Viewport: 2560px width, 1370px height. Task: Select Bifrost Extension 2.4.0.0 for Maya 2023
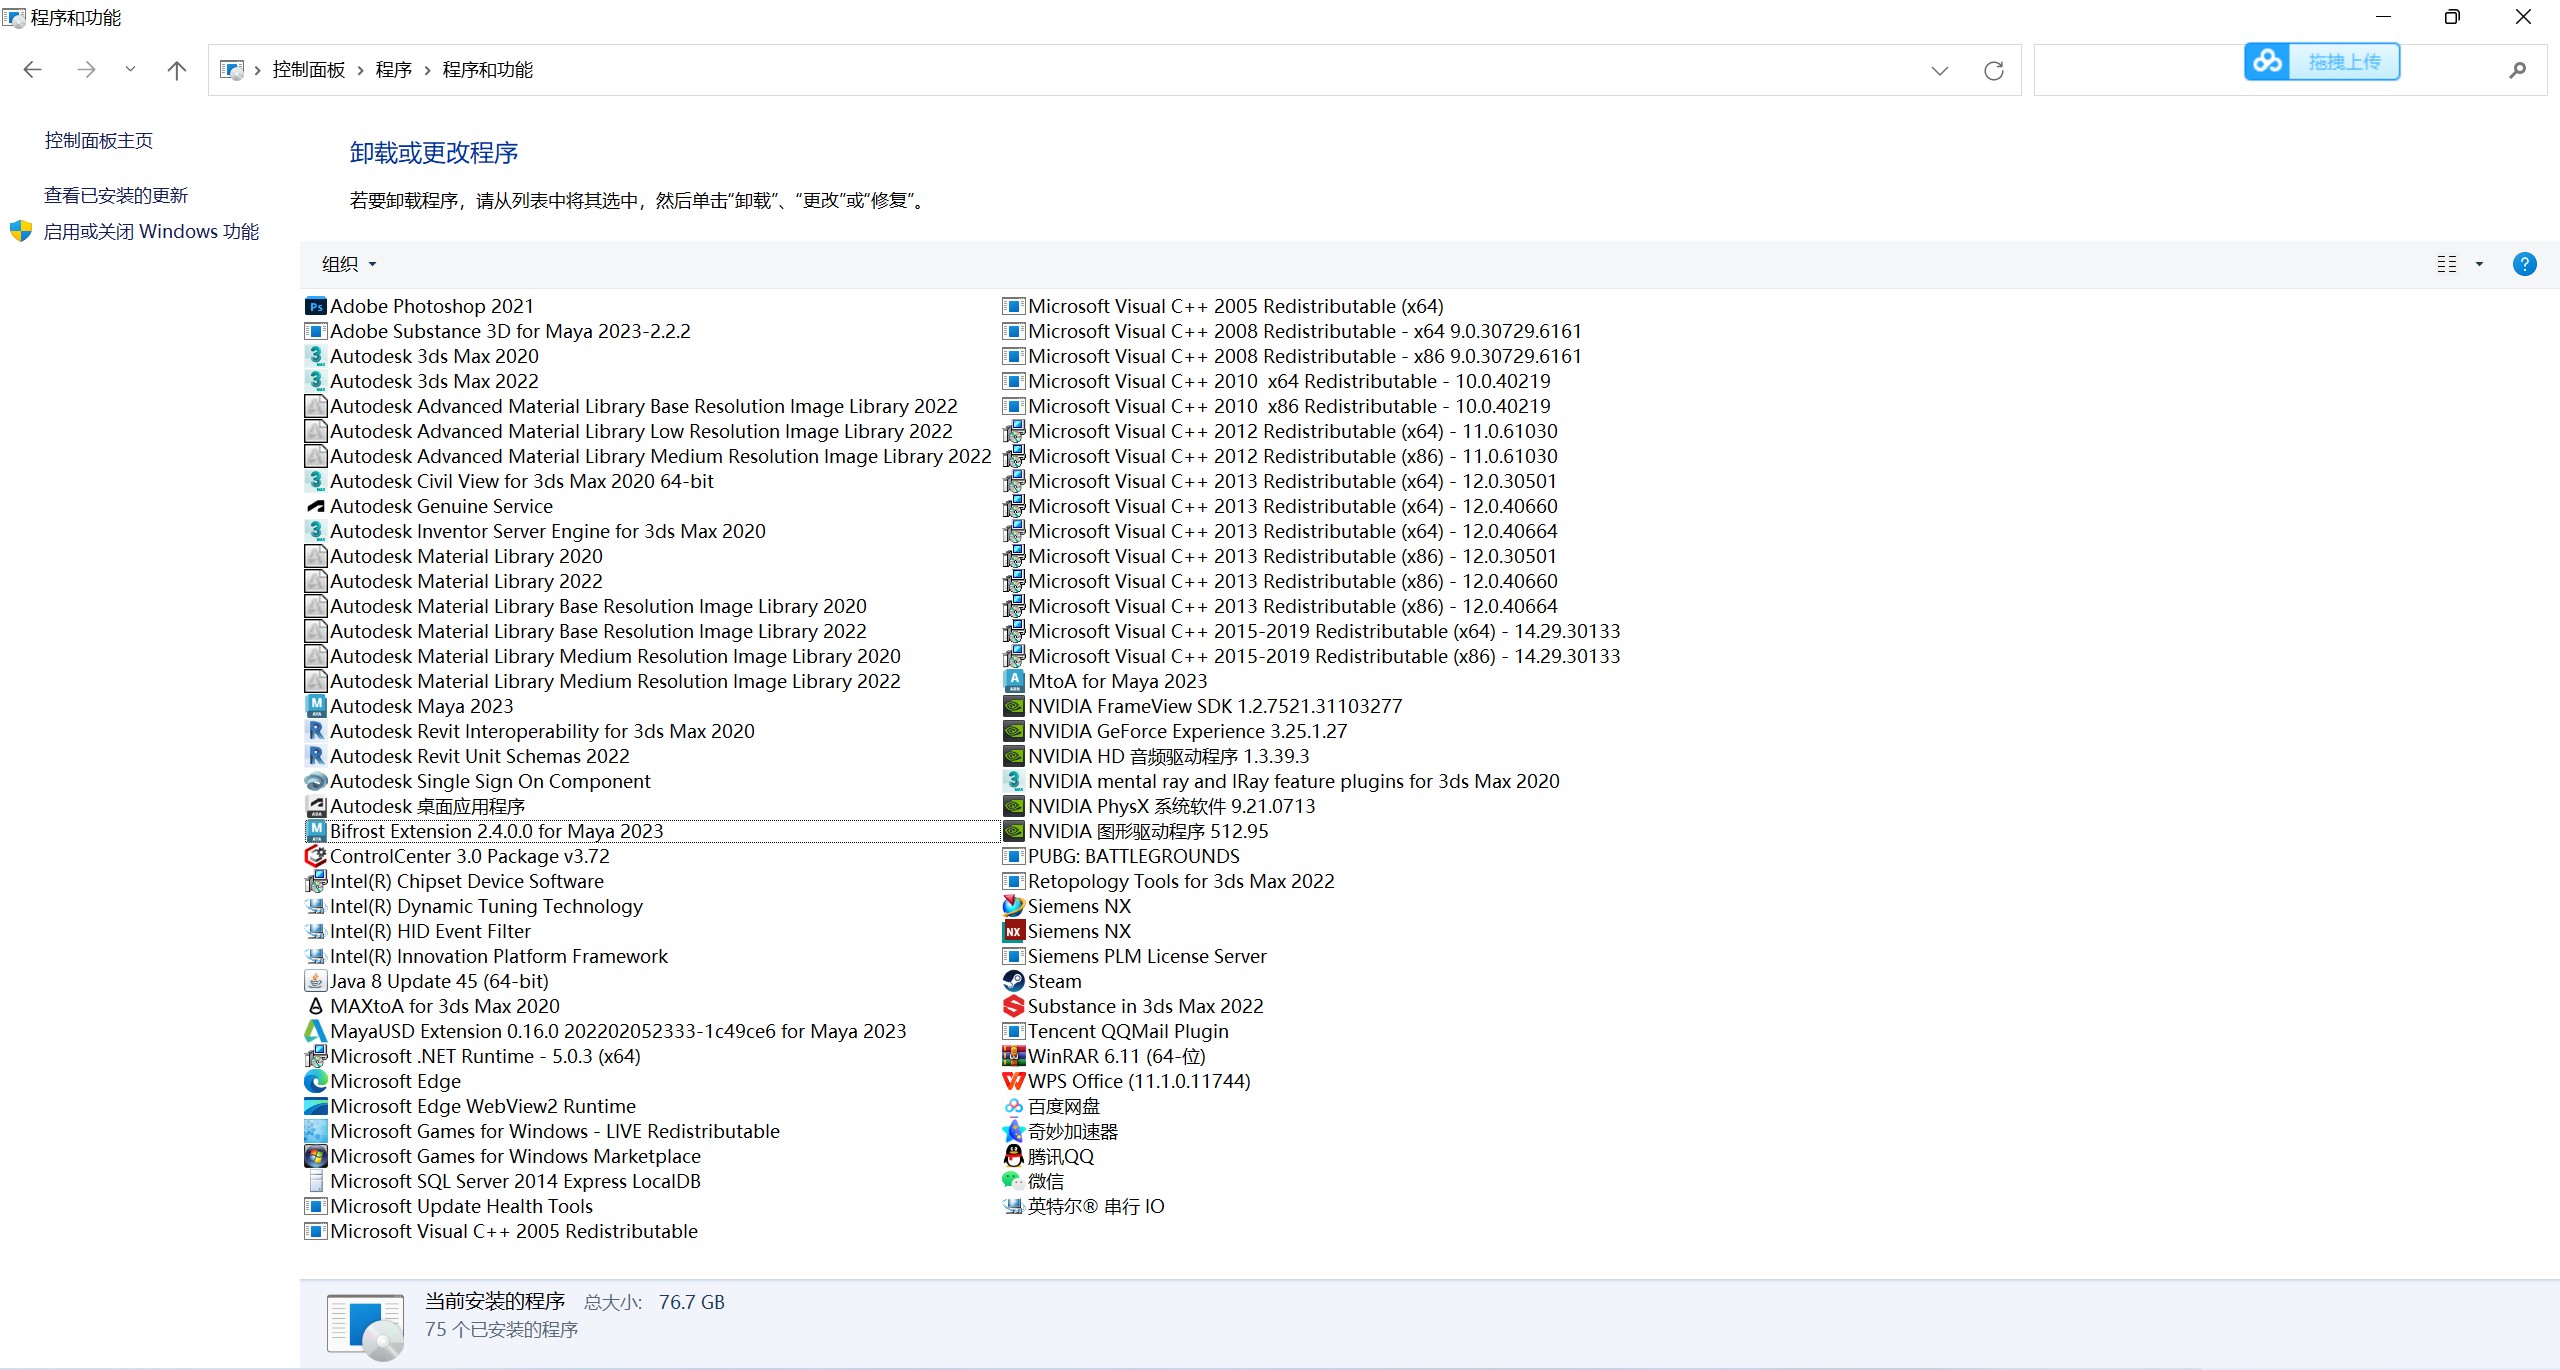tap(651, 831)
